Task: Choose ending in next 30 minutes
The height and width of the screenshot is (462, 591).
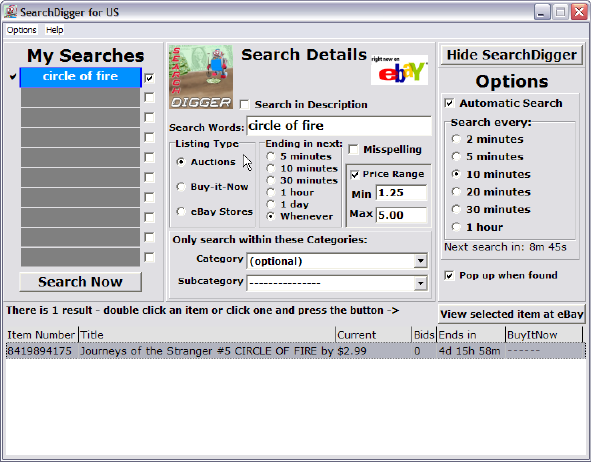Action: click(271, 180)
